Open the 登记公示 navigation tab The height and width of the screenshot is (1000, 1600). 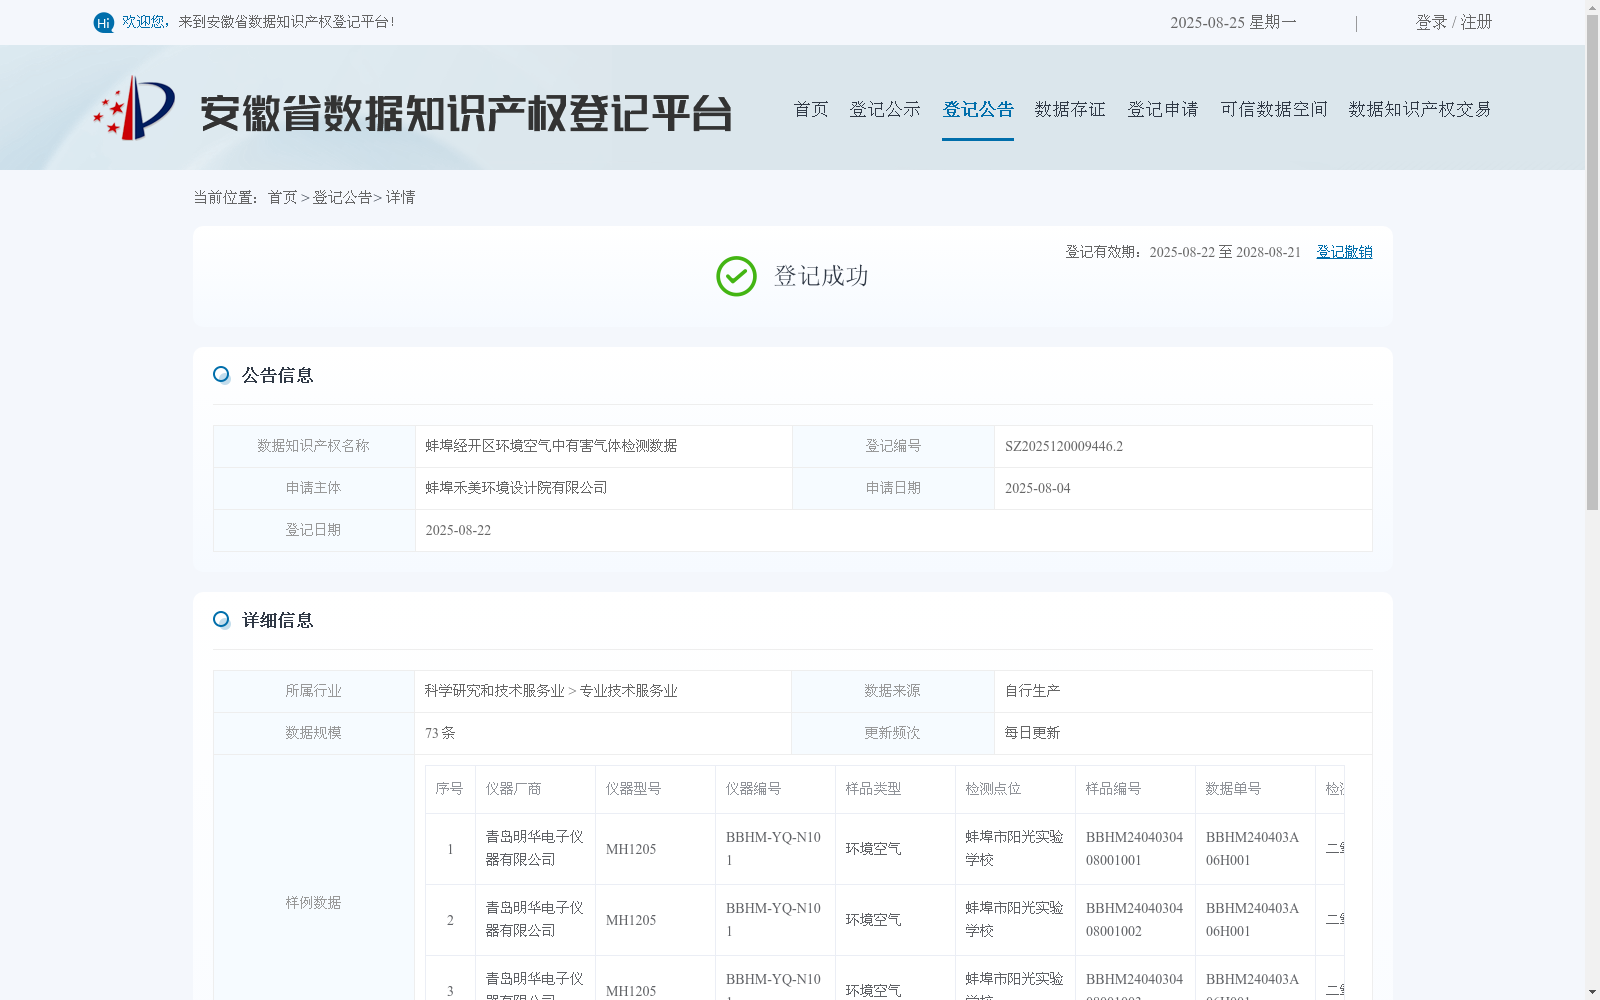tap(885, 109)
